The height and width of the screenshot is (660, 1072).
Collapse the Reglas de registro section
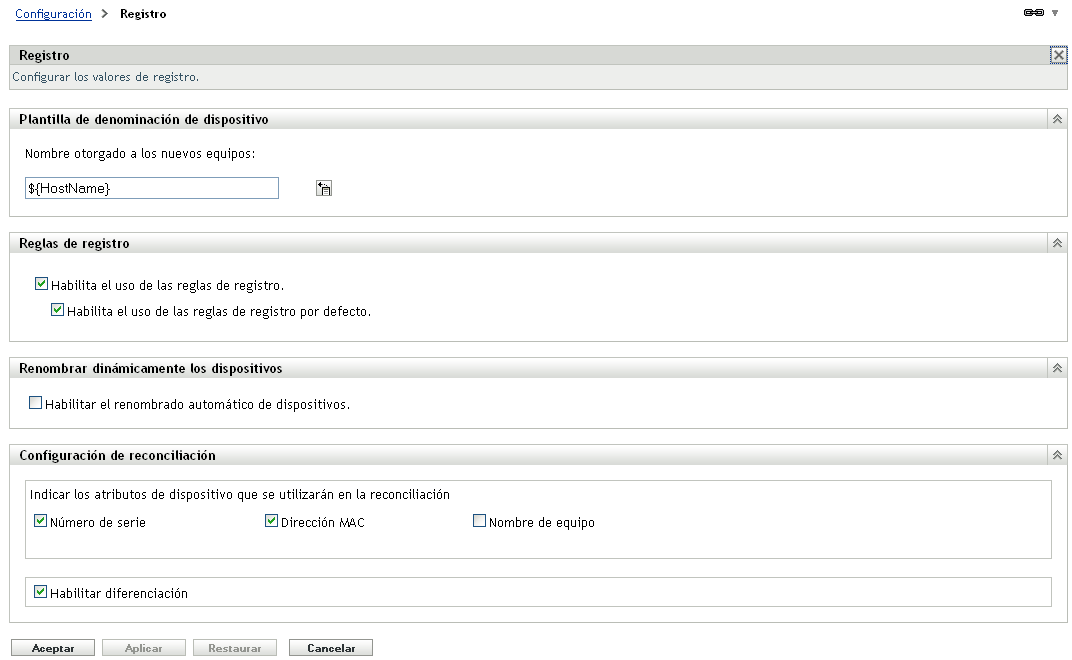pyautogui.click(x=1057, y=243)
